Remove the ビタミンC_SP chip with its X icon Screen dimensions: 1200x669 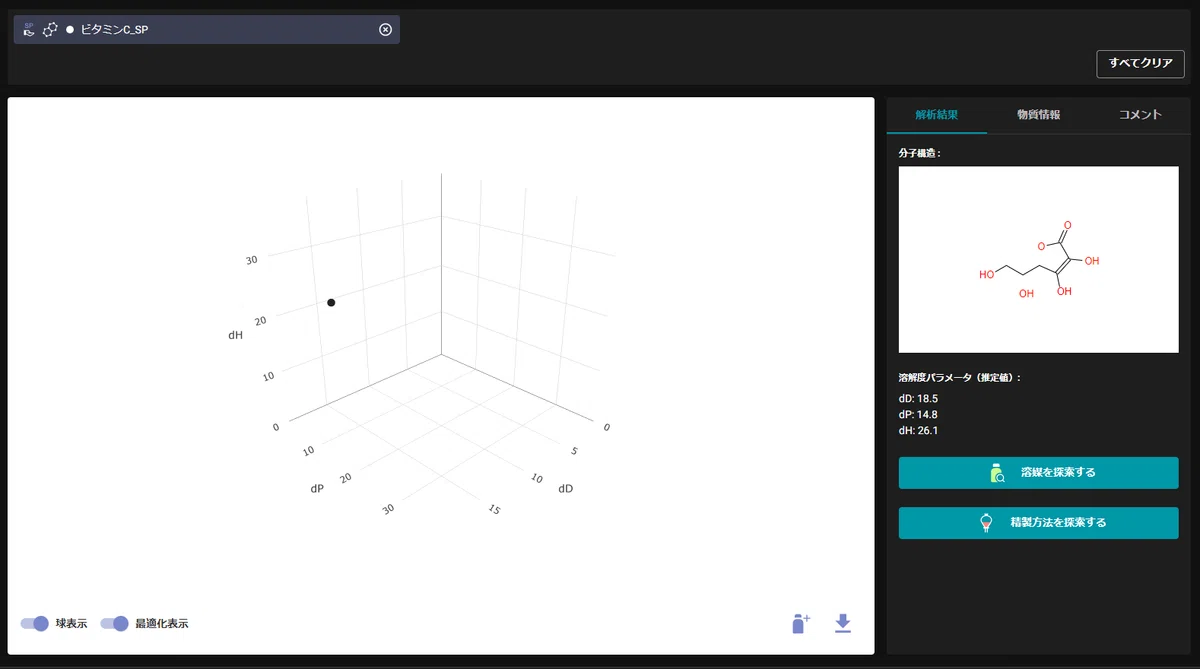(385, 30)
